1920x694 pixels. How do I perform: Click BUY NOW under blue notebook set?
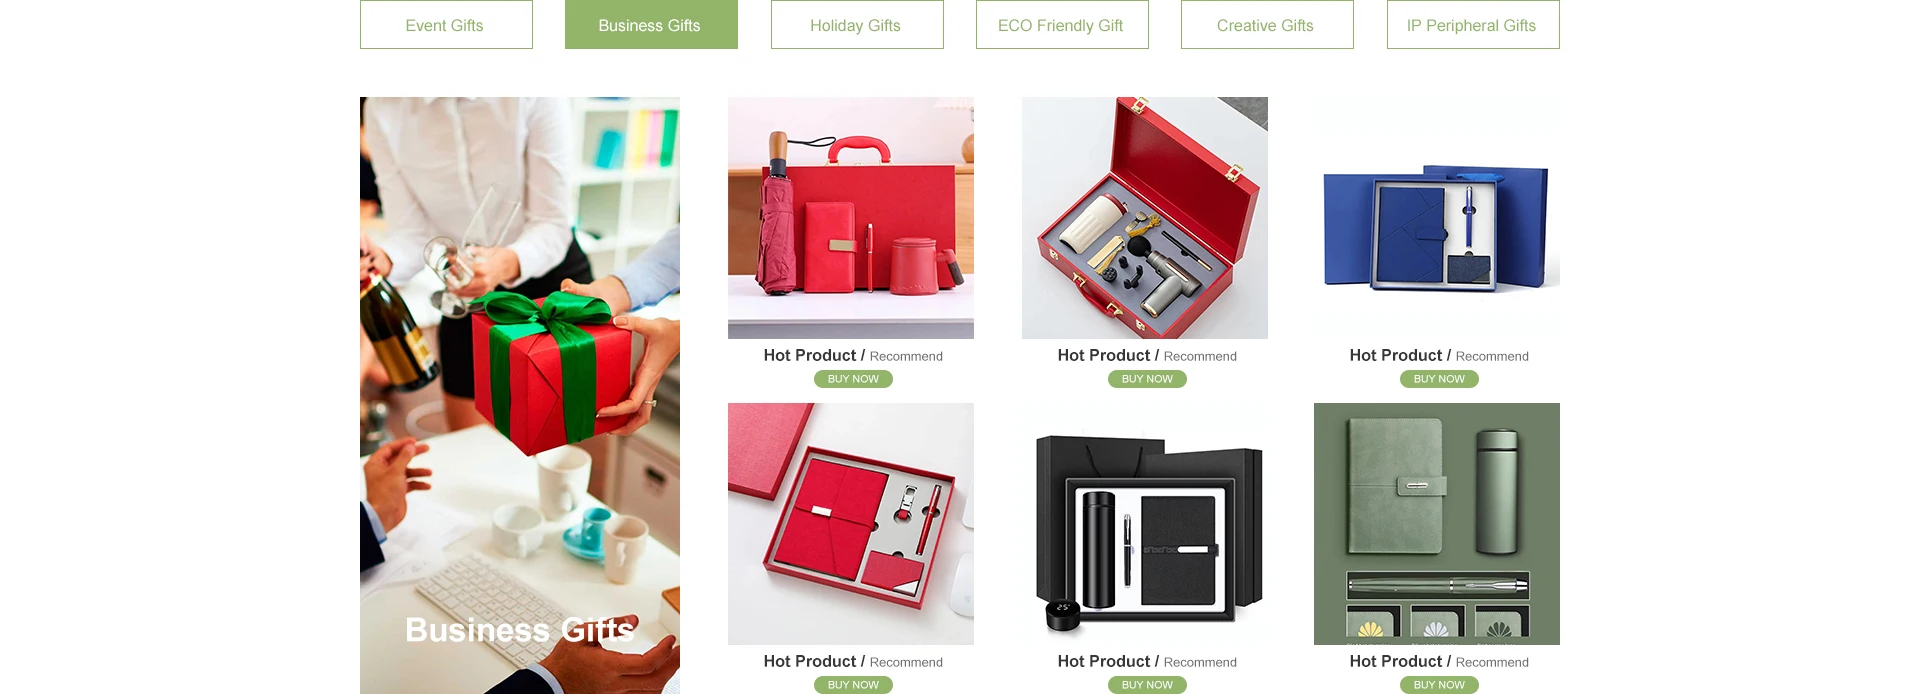point(1439,379)
